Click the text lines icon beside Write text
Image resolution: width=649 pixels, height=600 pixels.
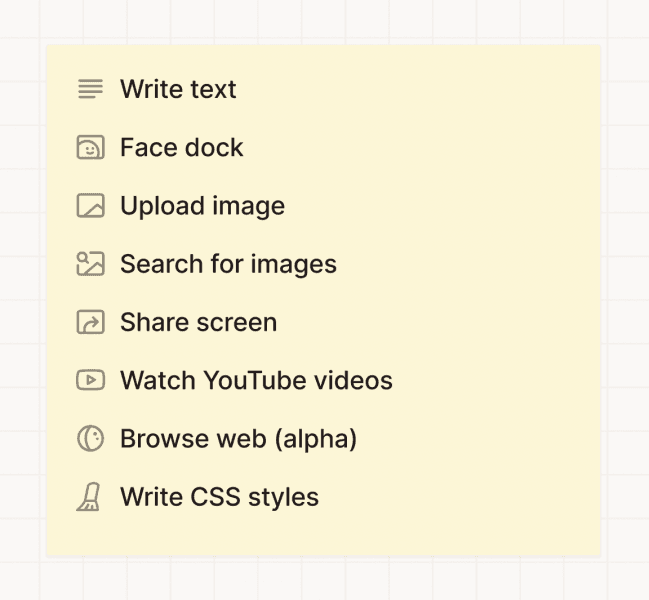tap(90, 89)
